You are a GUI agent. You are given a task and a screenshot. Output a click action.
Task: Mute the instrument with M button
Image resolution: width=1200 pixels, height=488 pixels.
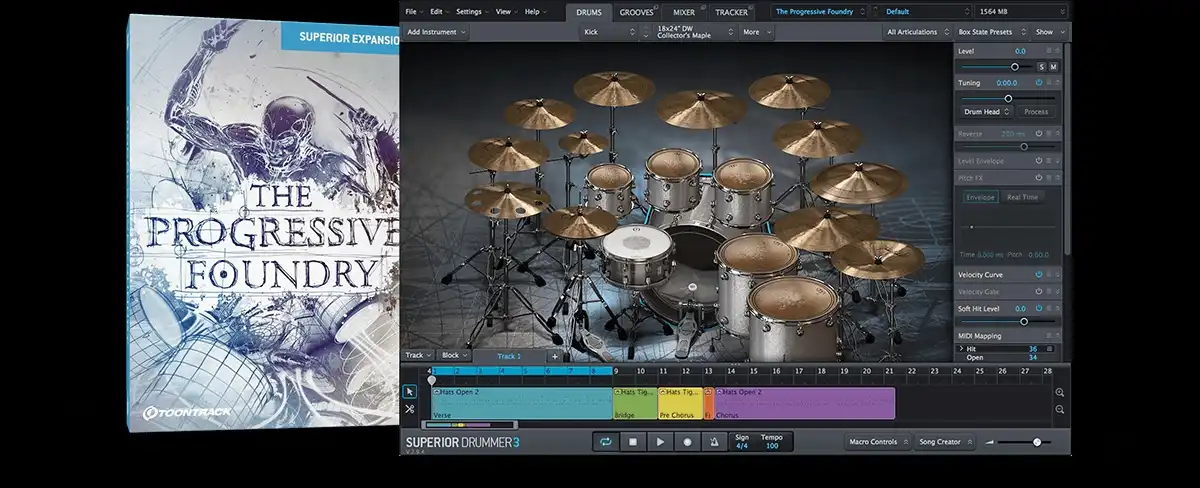[x=1052, y=67]
